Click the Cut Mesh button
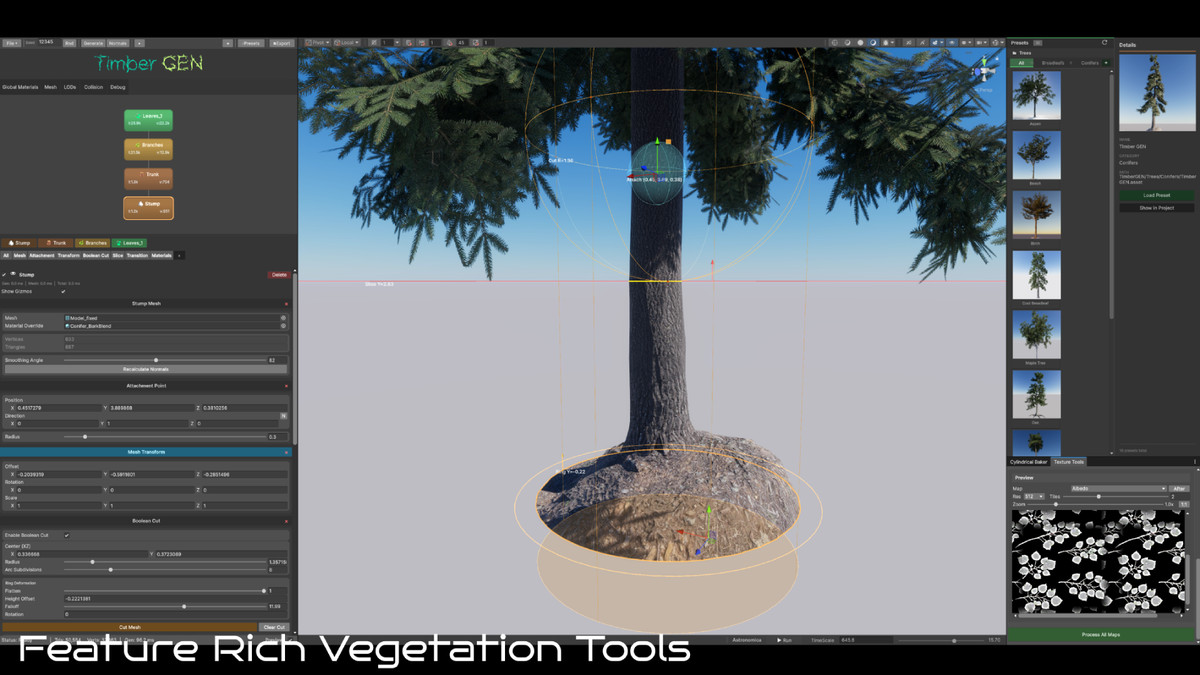Image resolution: width=1200 pixels, height=675 pixels. pos(130,628)
